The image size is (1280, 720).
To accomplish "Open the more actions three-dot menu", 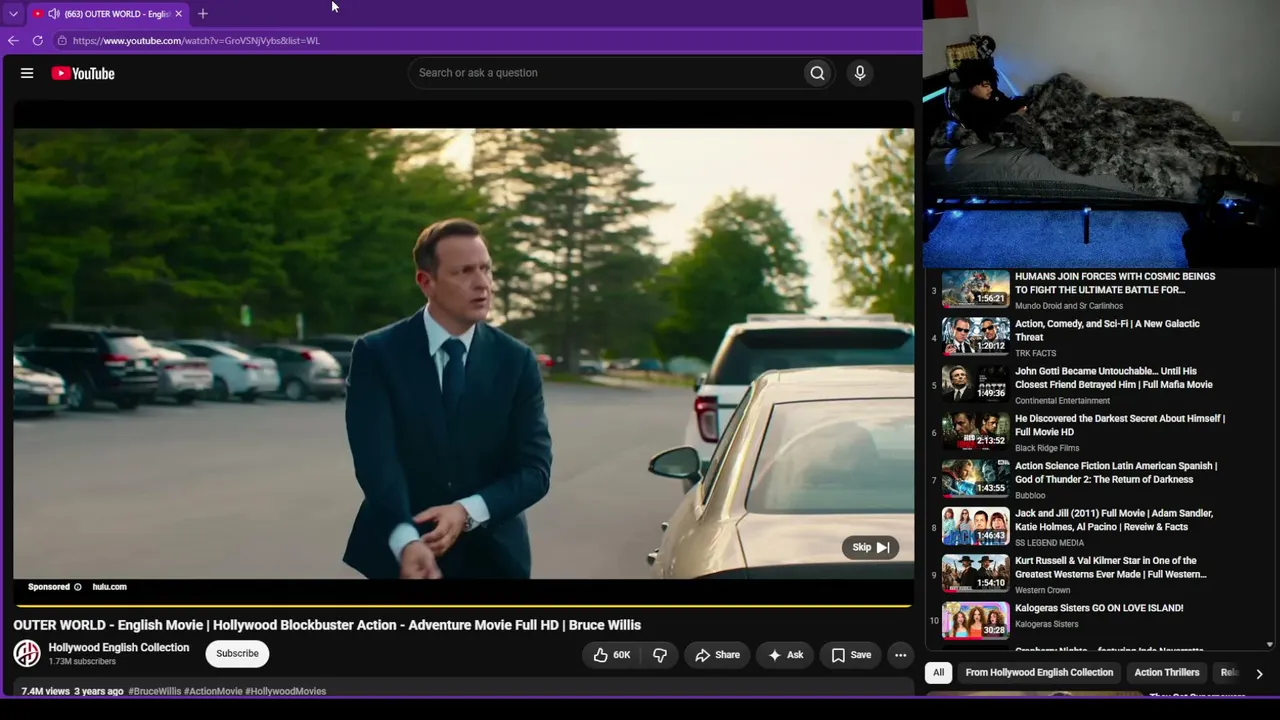I will [900, 655].
